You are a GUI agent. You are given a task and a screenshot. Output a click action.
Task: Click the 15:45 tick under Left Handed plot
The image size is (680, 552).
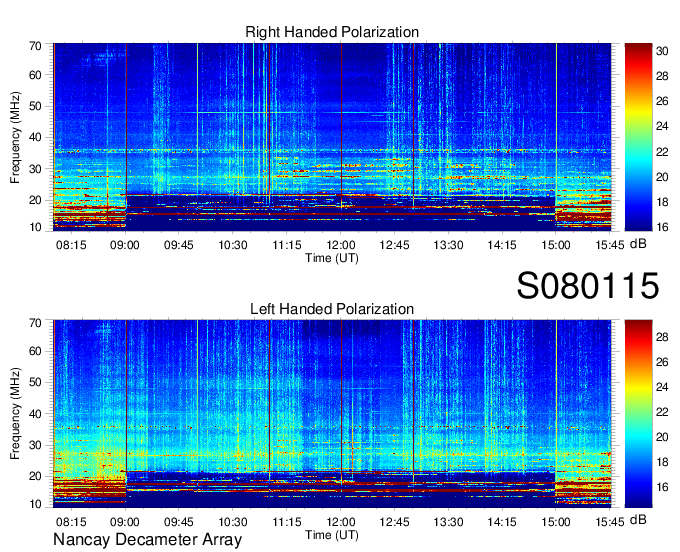coord(610,522)
